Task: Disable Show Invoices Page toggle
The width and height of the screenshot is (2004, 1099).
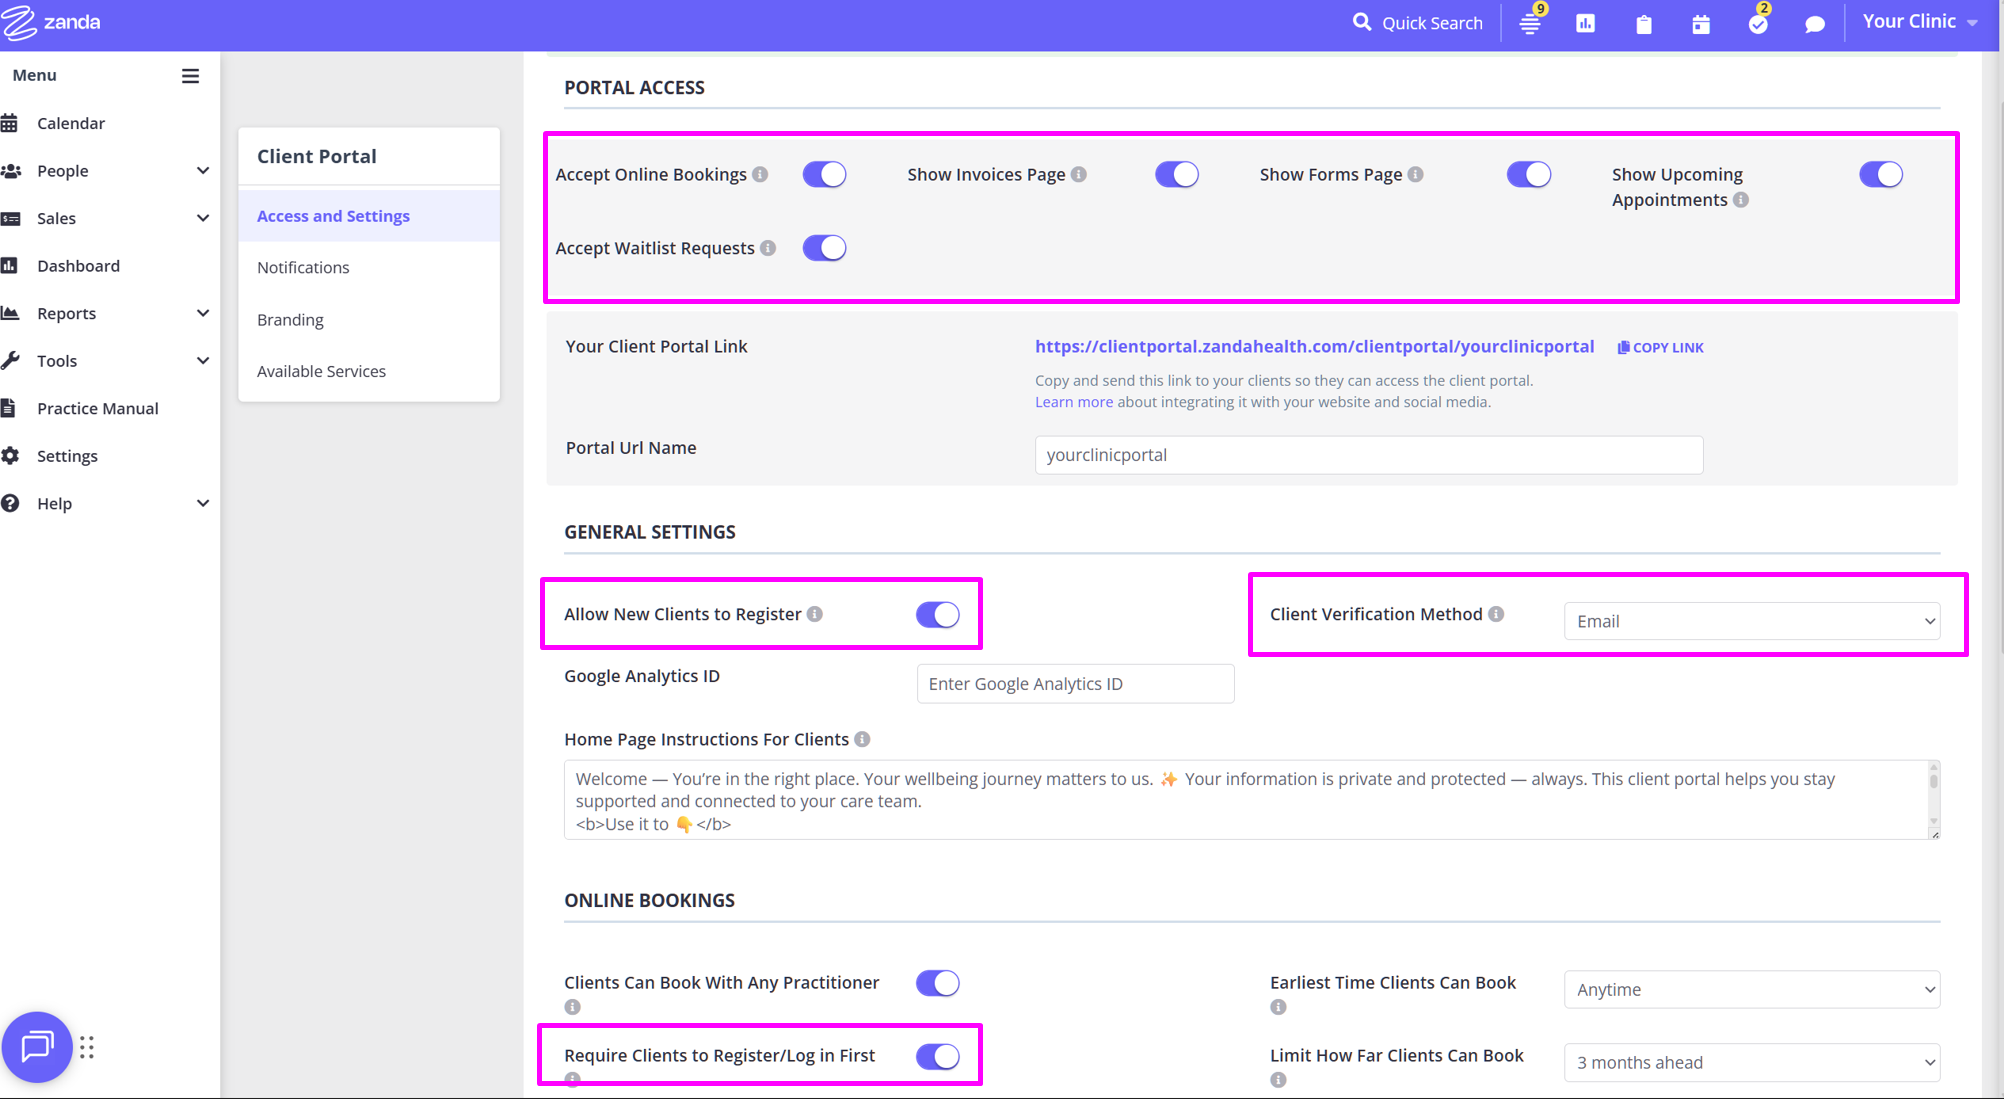Action: pos(1176,175)
